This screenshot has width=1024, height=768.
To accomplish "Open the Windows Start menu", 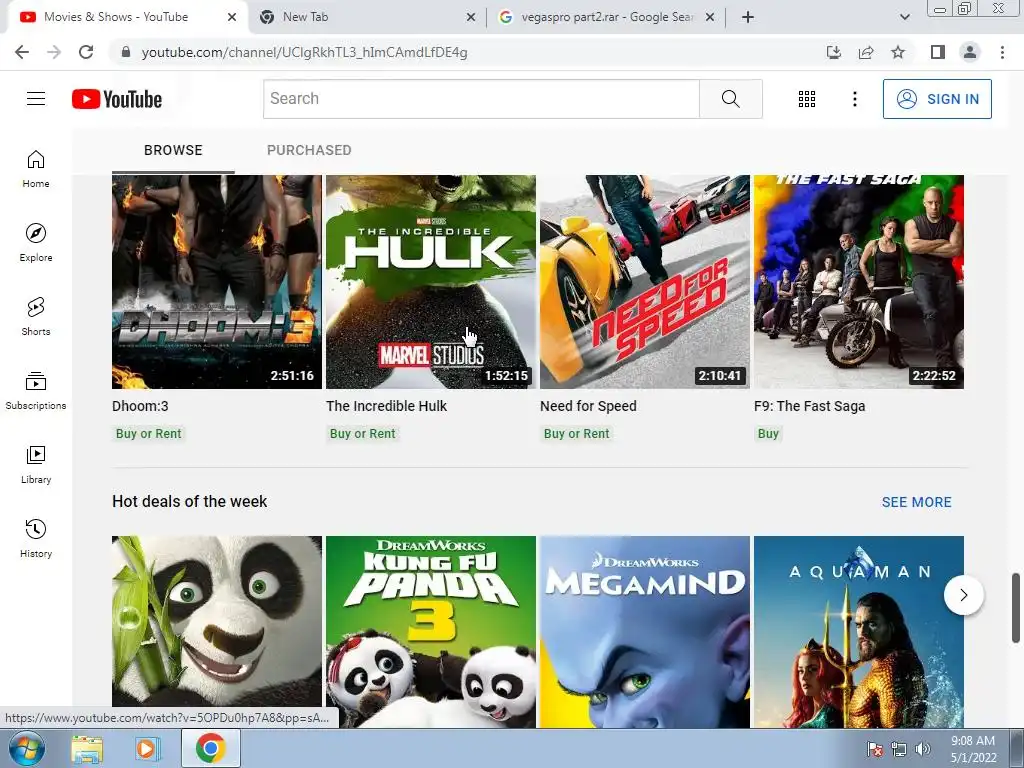I will (27, 749).
